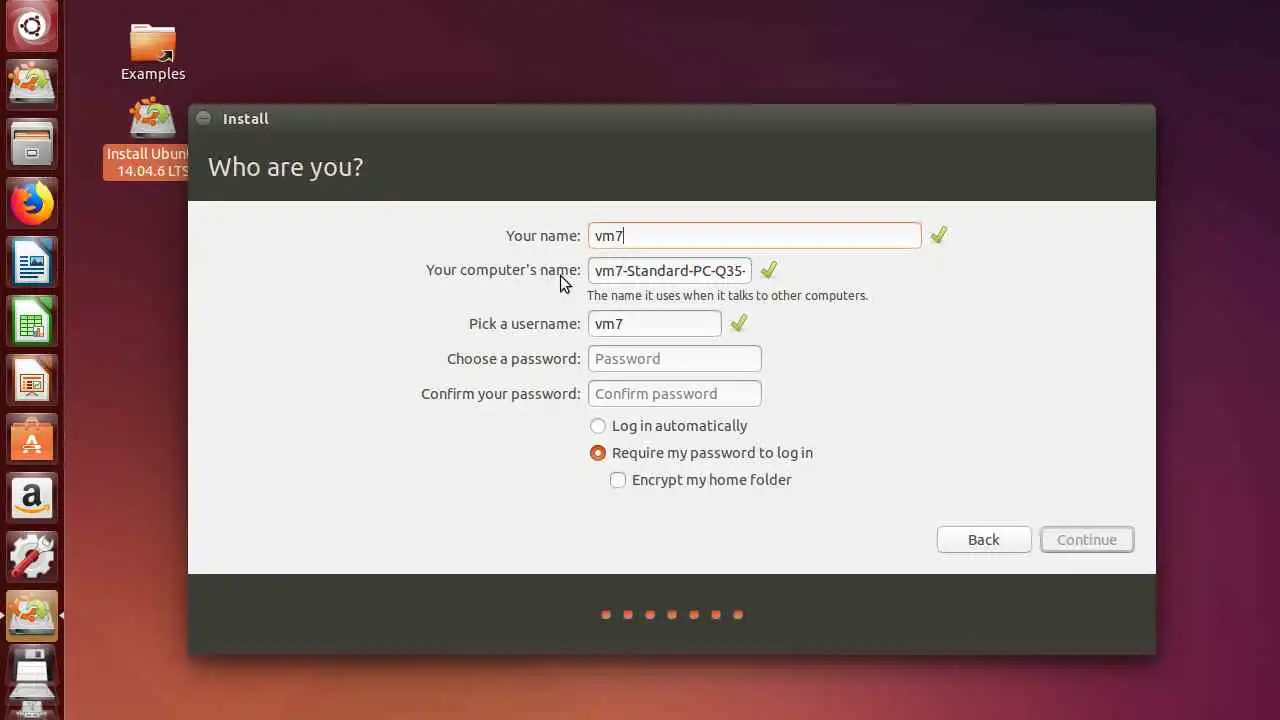Focus the computer's name field
The image size is (1280, 720).
(670, 271)
